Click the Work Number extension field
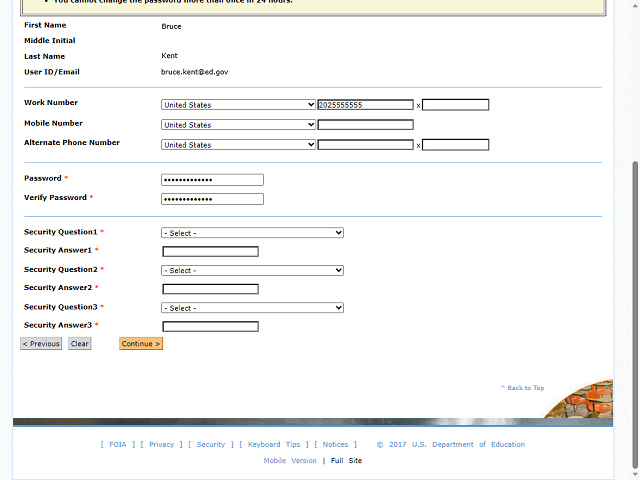The width and height of the screenshot is (640, 480). point(456,105)
